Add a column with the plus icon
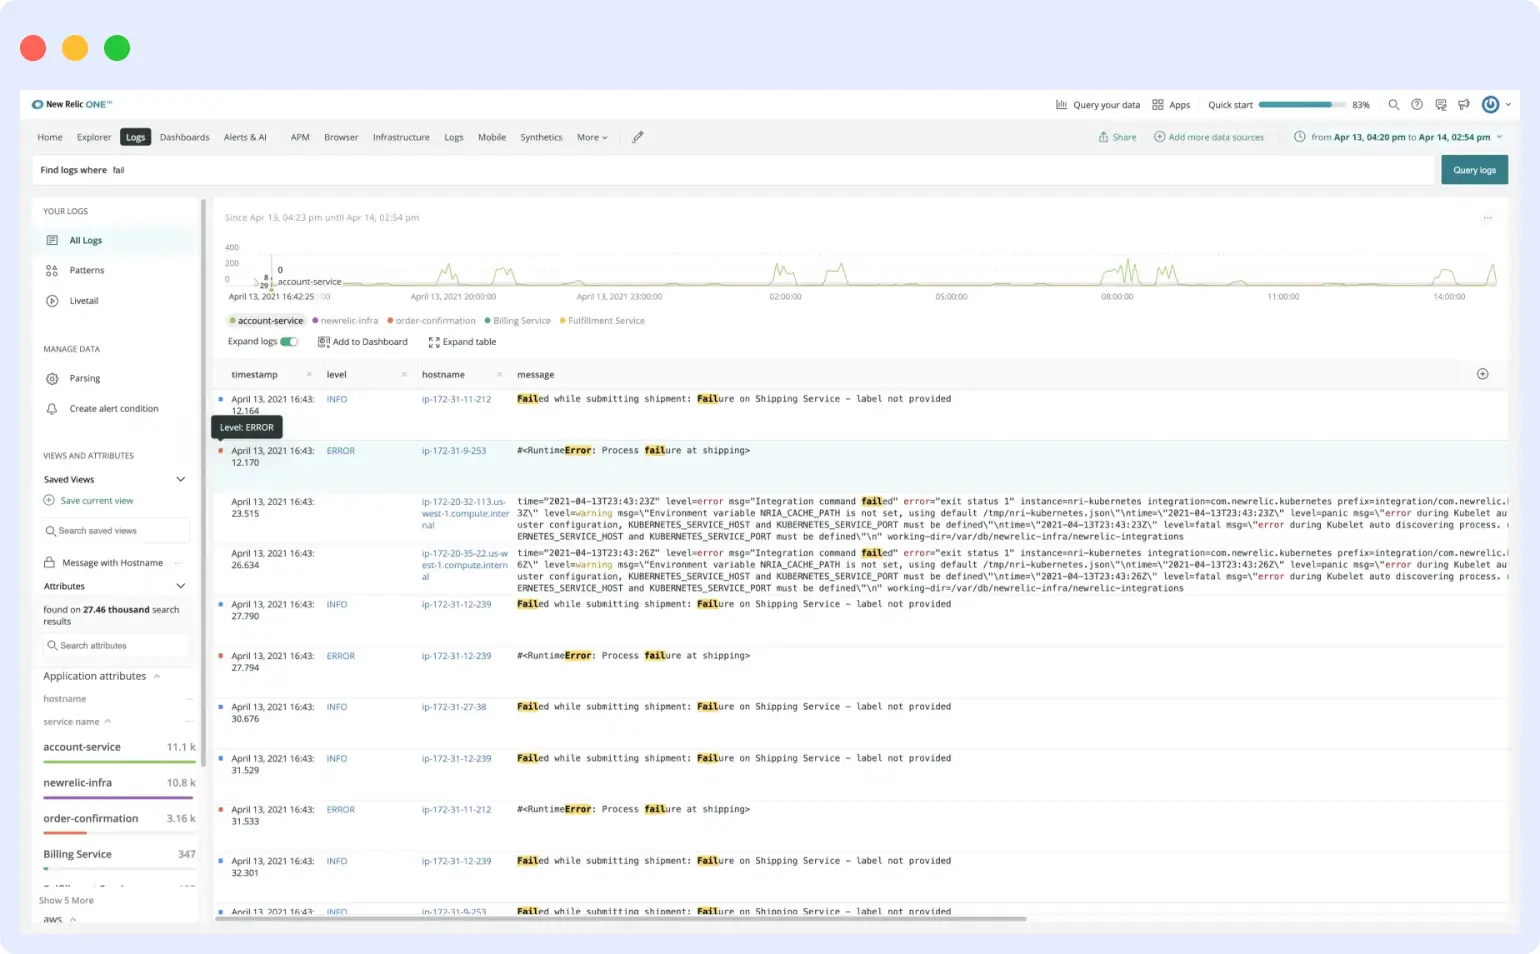The width and height of the screenshot is (1540, 954). [1482, 374]
